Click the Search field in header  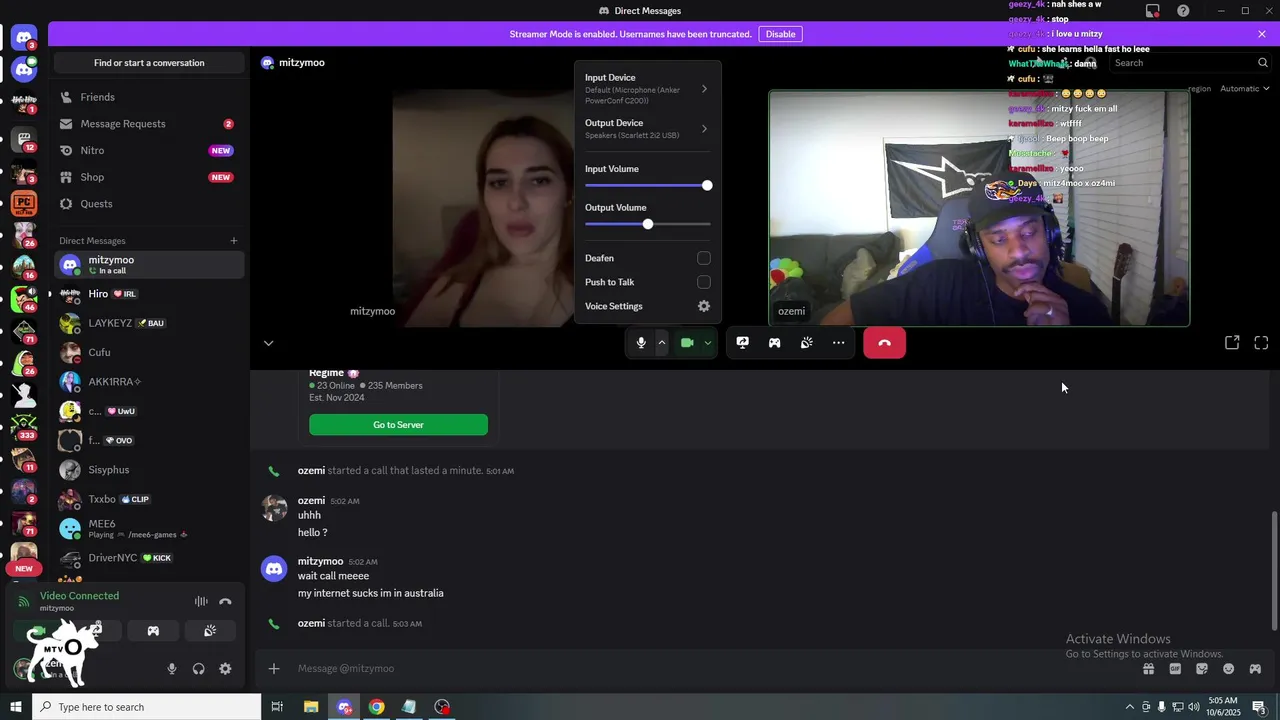pyautogui.click(x=1190, y=63)
